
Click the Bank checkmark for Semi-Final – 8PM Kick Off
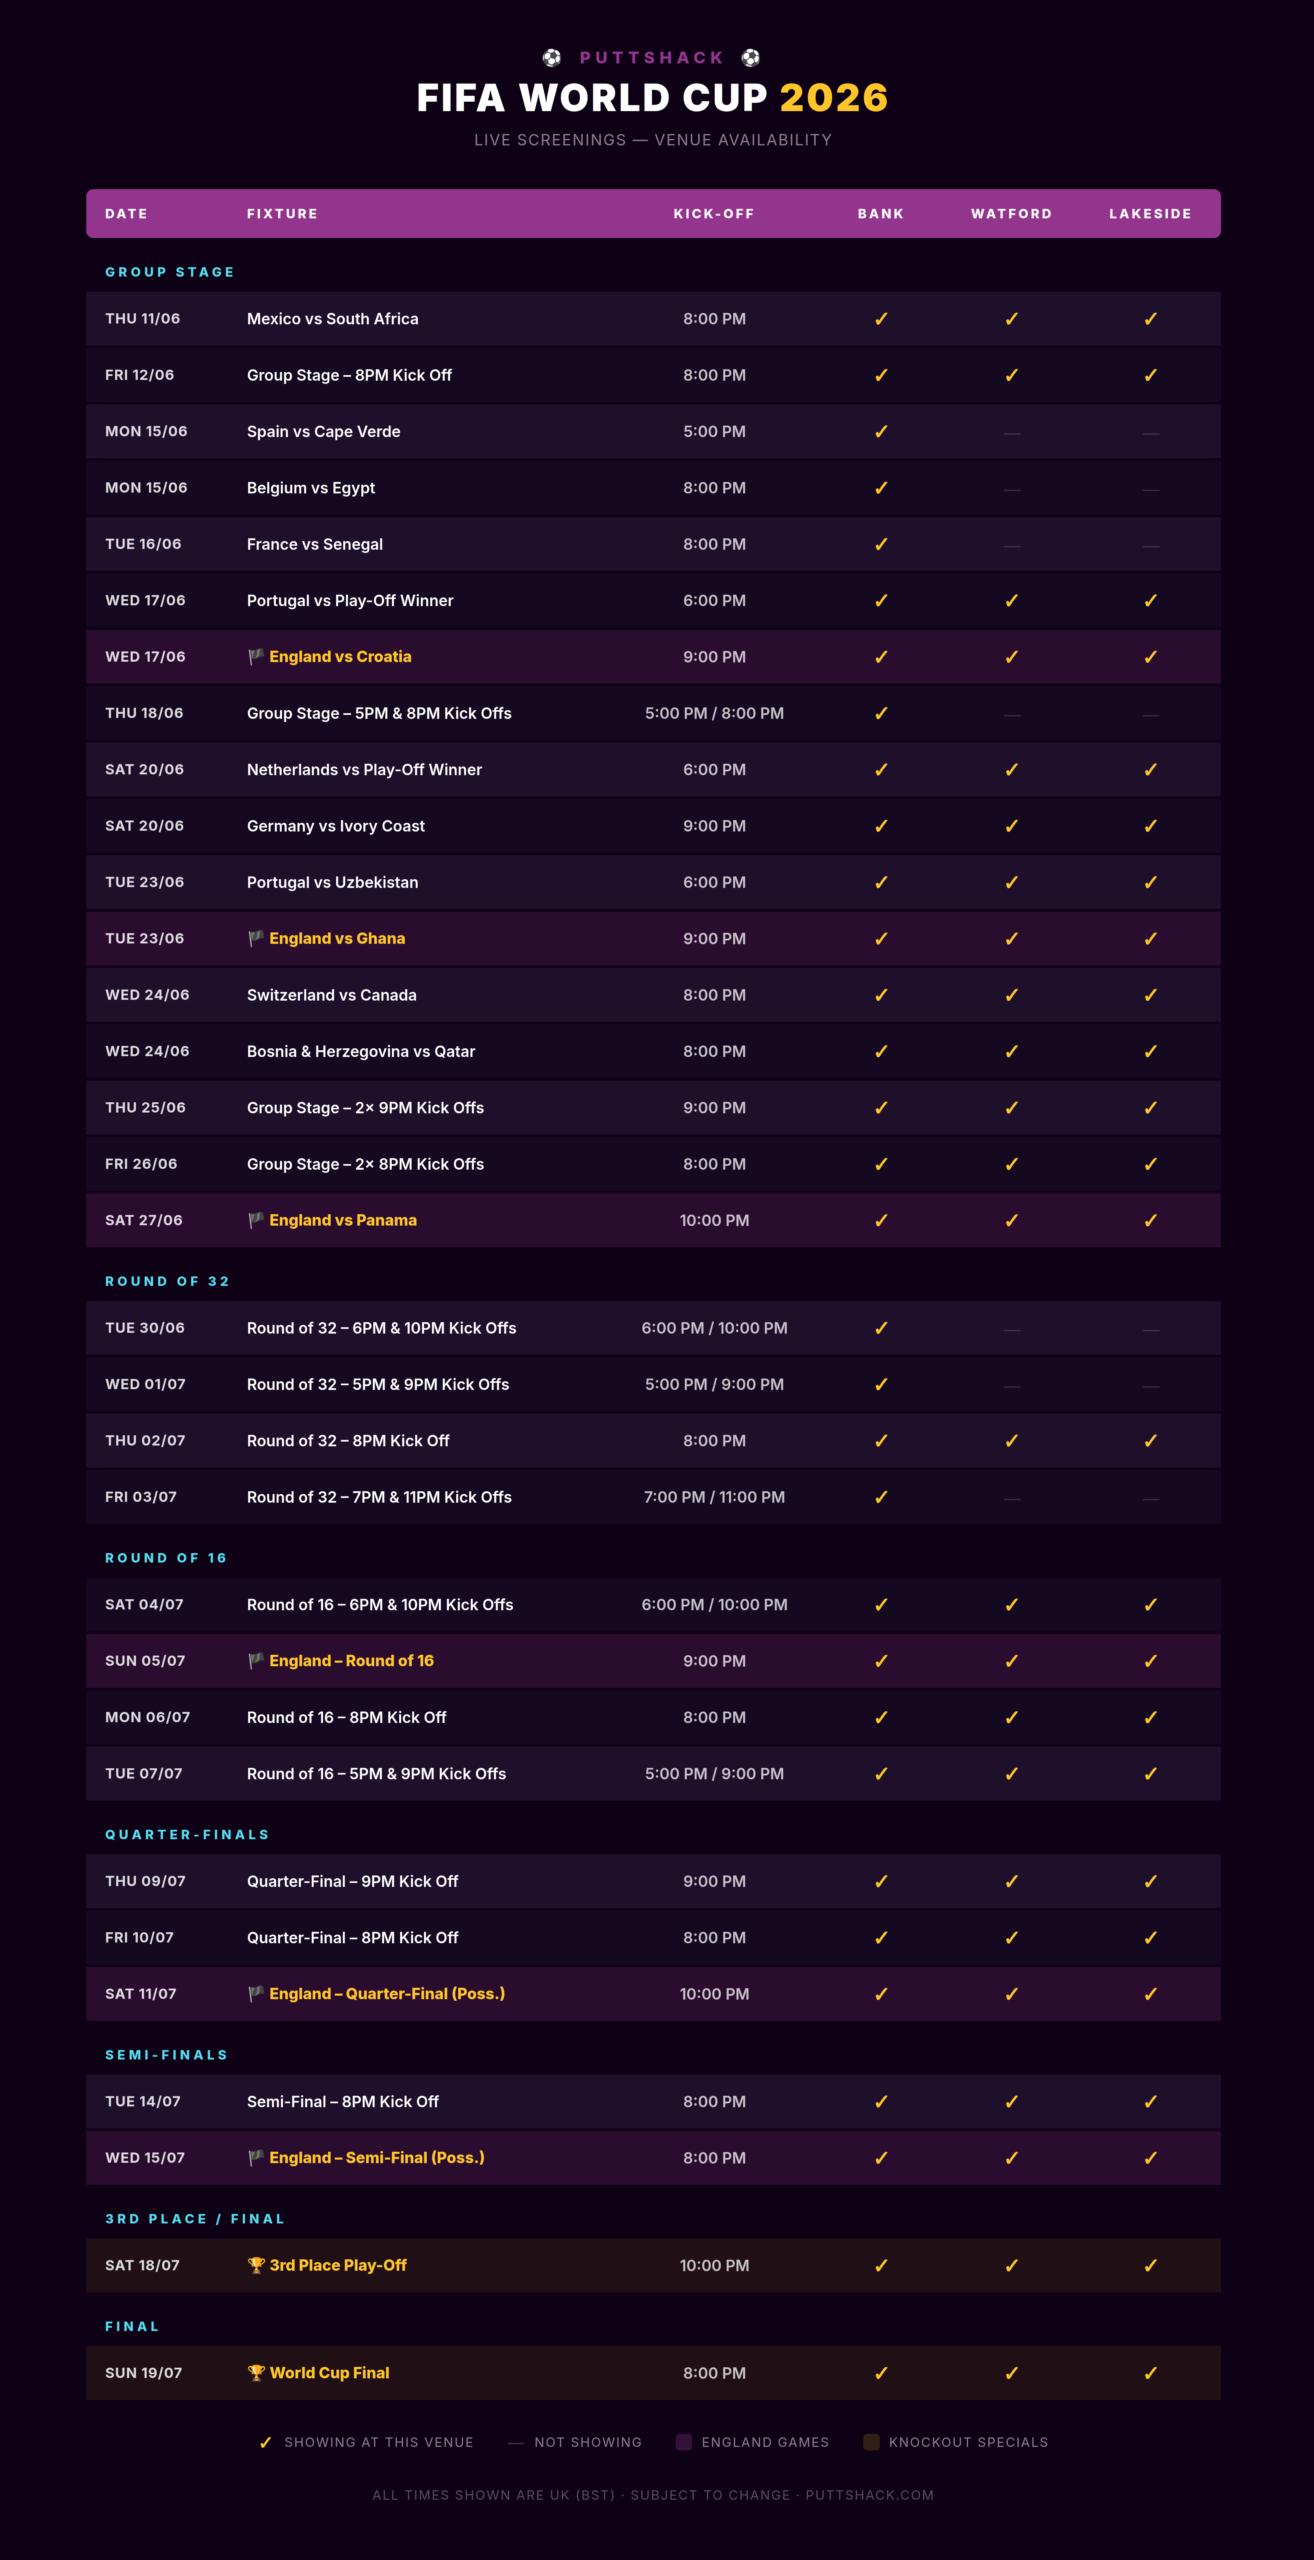[x=881, y=2102]
